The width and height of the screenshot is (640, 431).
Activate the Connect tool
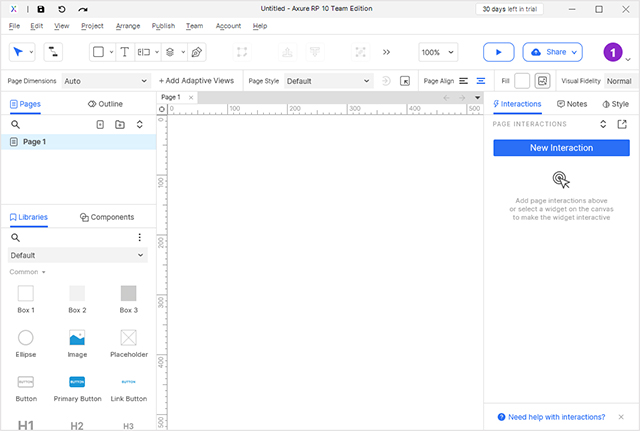53,52
